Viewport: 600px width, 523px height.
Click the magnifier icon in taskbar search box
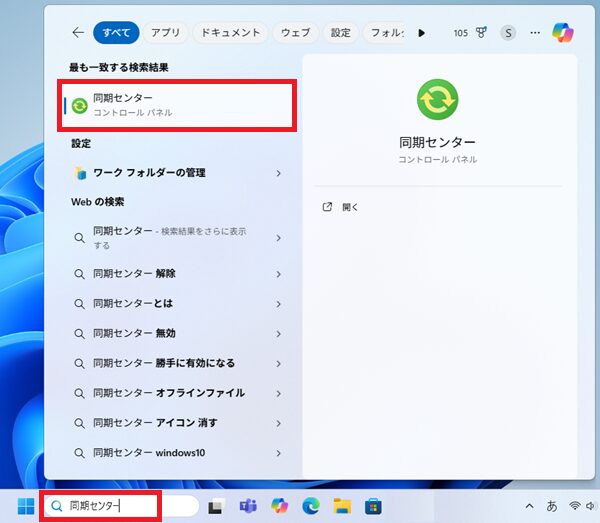57,506
